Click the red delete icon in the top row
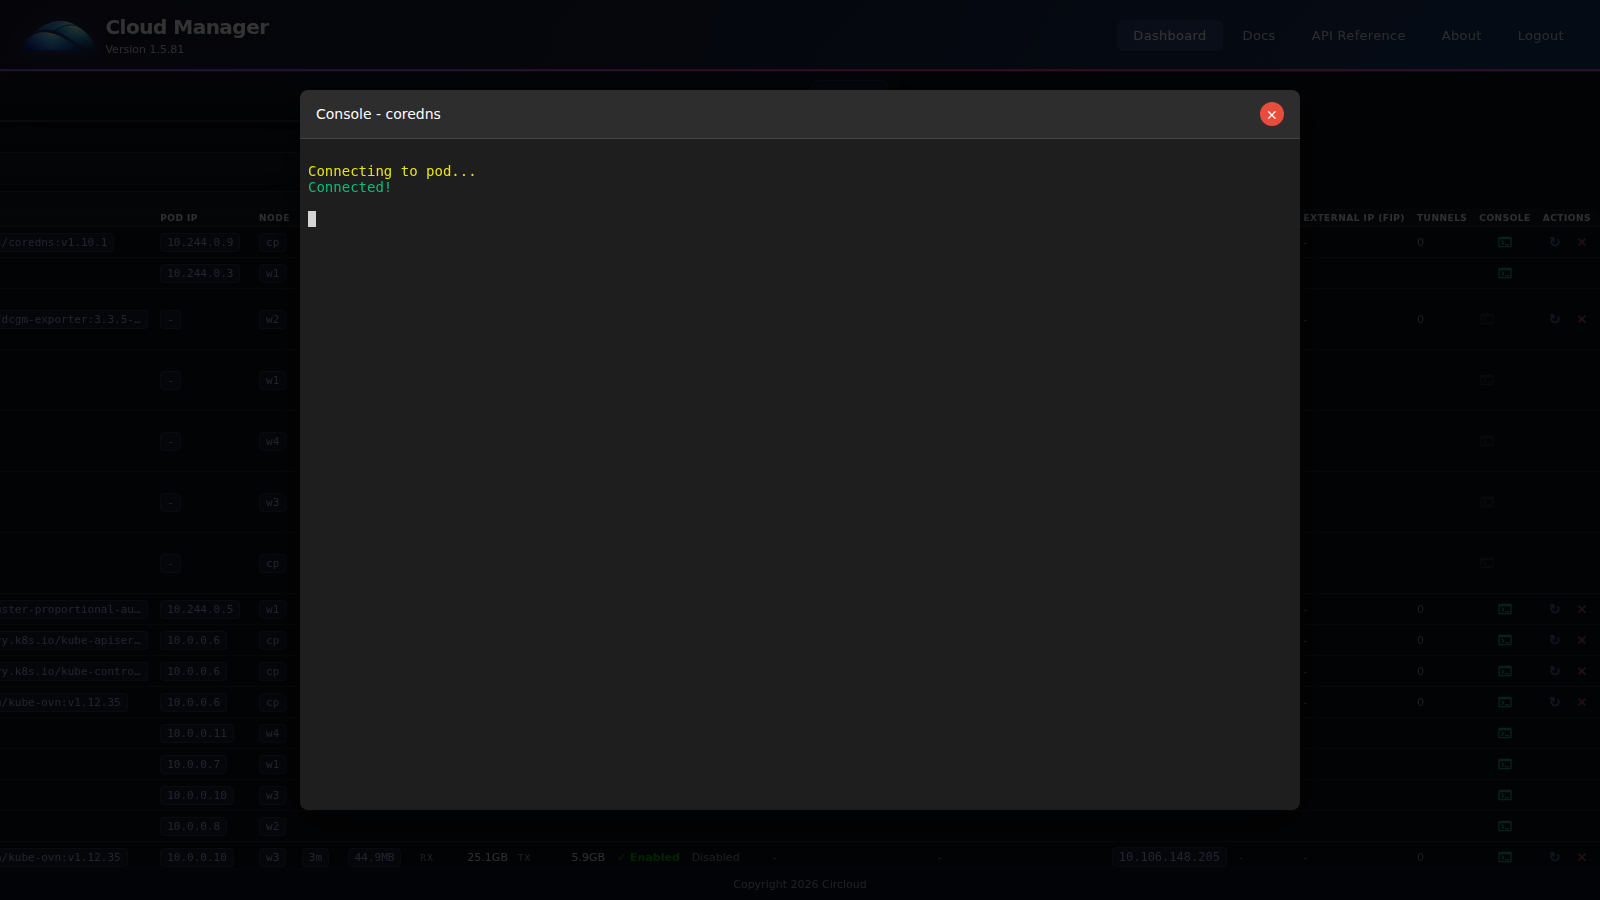 (x=1582, y=242)
